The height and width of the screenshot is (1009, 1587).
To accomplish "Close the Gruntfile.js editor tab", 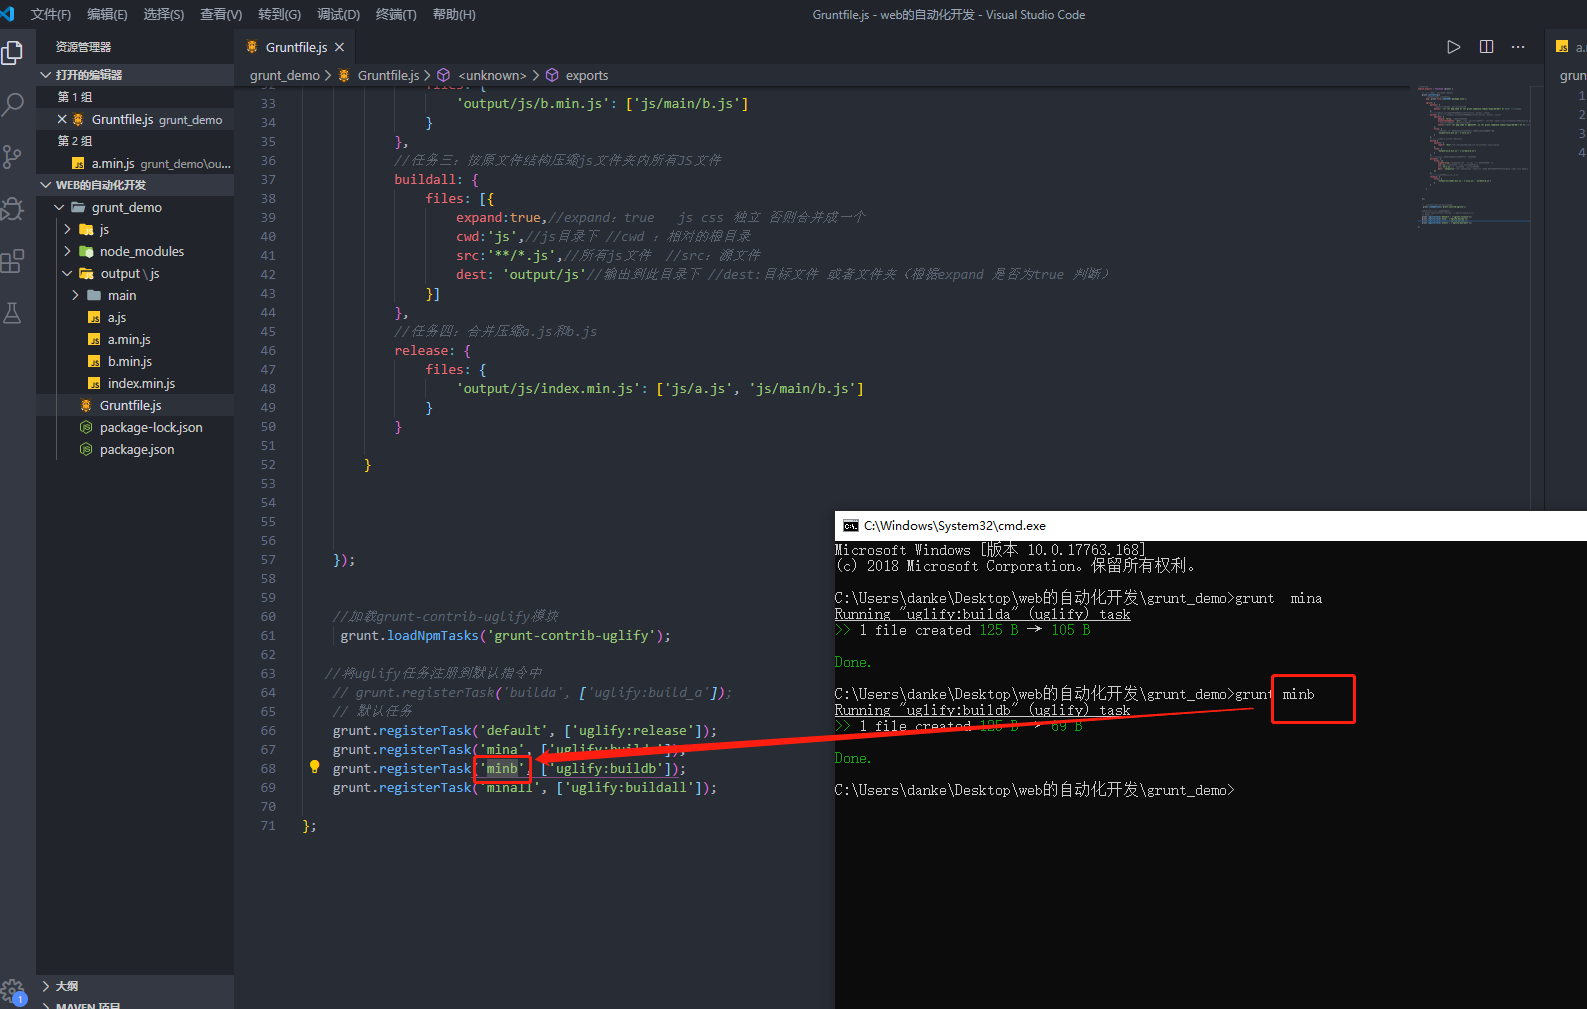I will pyautogui.click(x=340, y=47).
